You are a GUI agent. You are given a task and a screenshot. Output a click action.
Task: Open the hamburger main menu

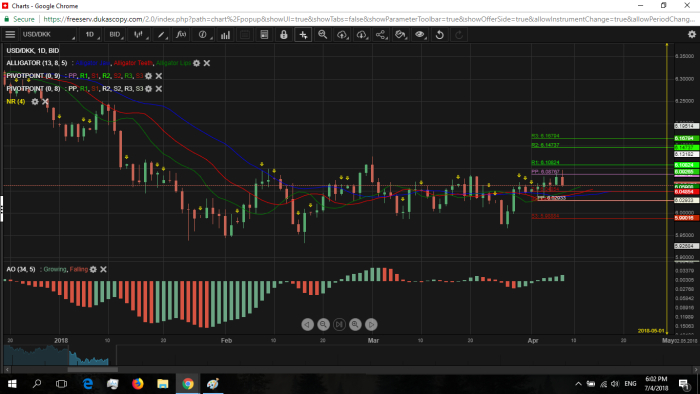click(10, 34)
